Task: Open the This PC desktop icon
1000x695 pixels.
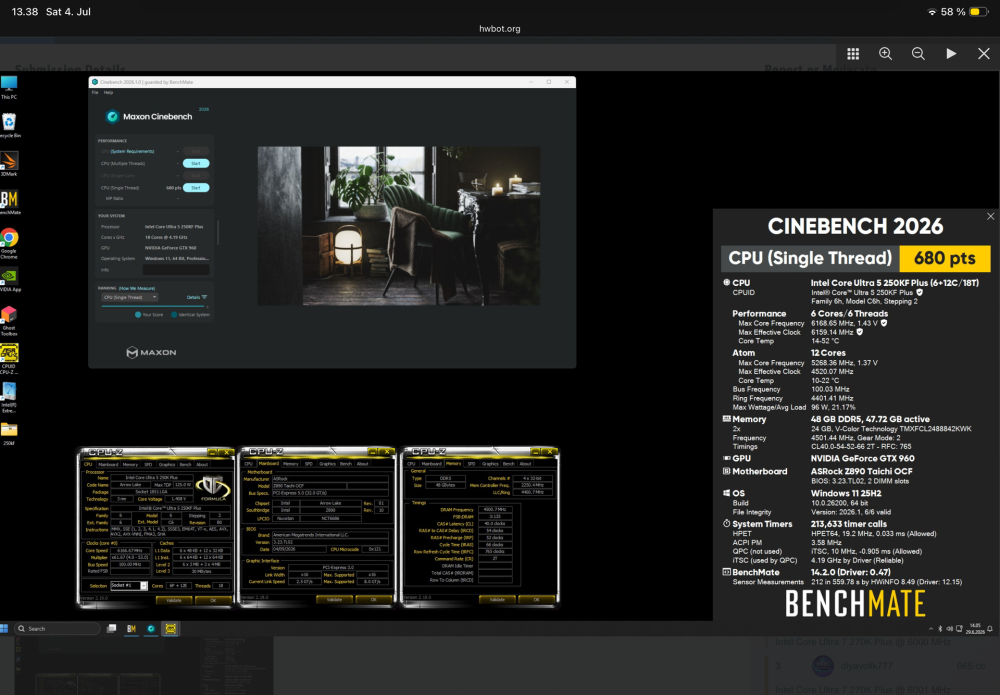Action: pyautogui.click(x=9, y=87)
